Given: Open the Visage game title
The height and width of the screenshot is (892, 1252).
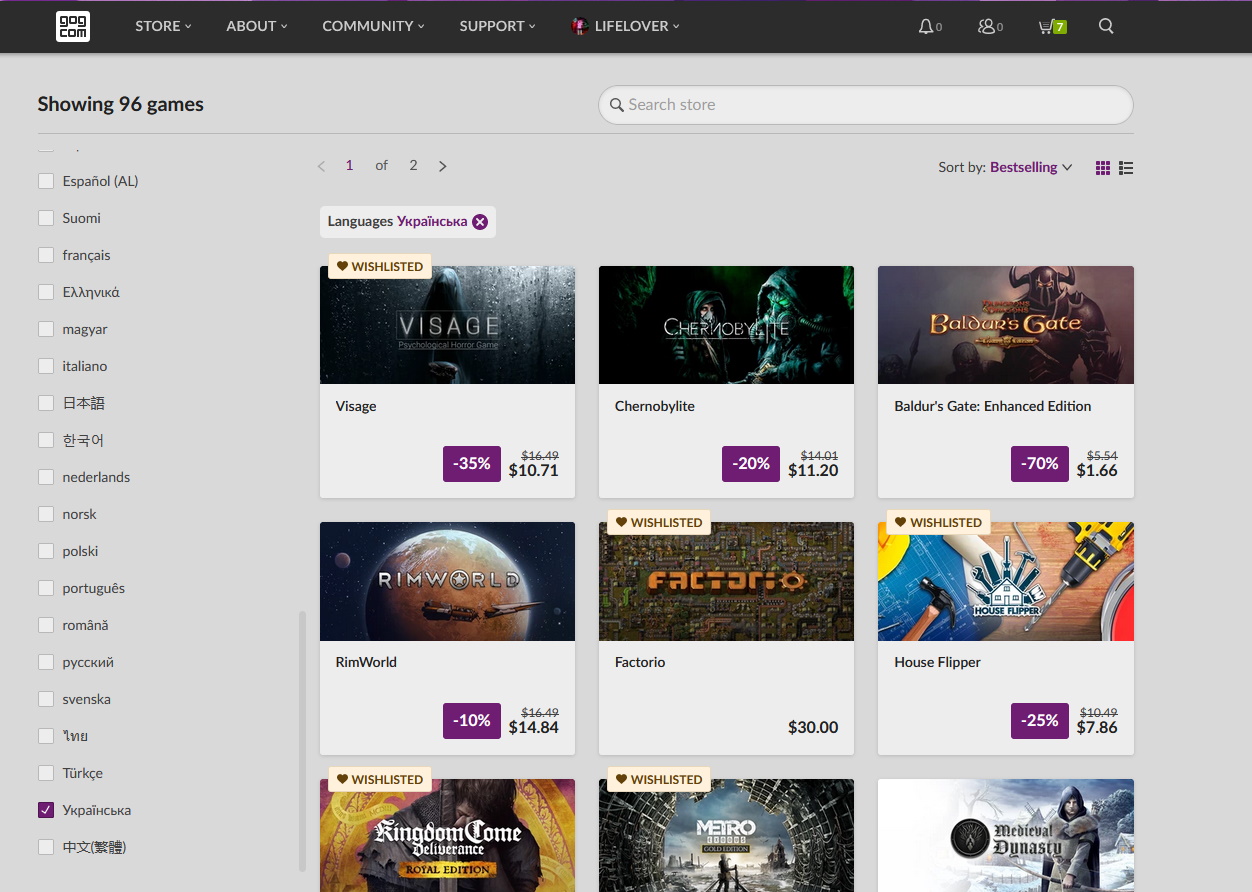Looking at the screenshot, I should (x=356, y=406).
